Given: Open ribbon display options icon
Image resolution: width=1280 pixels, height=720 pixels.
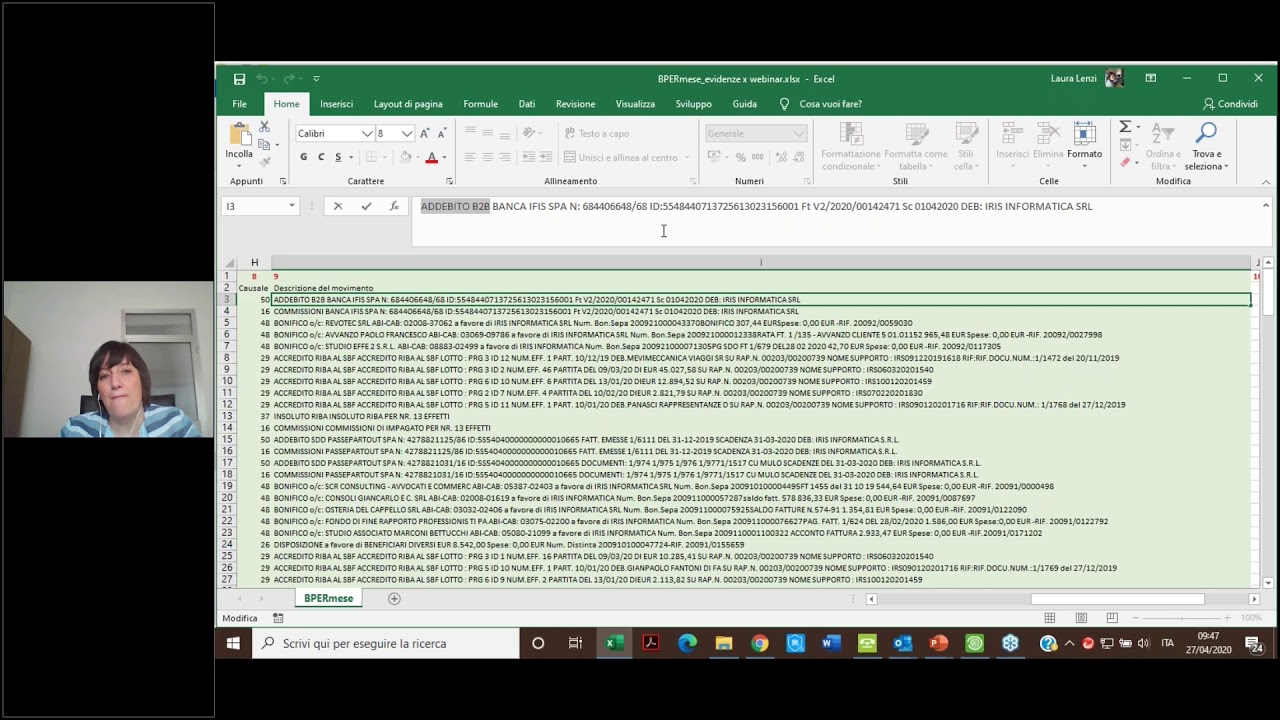Looking at the screenshot, I should pos(1151,78).
